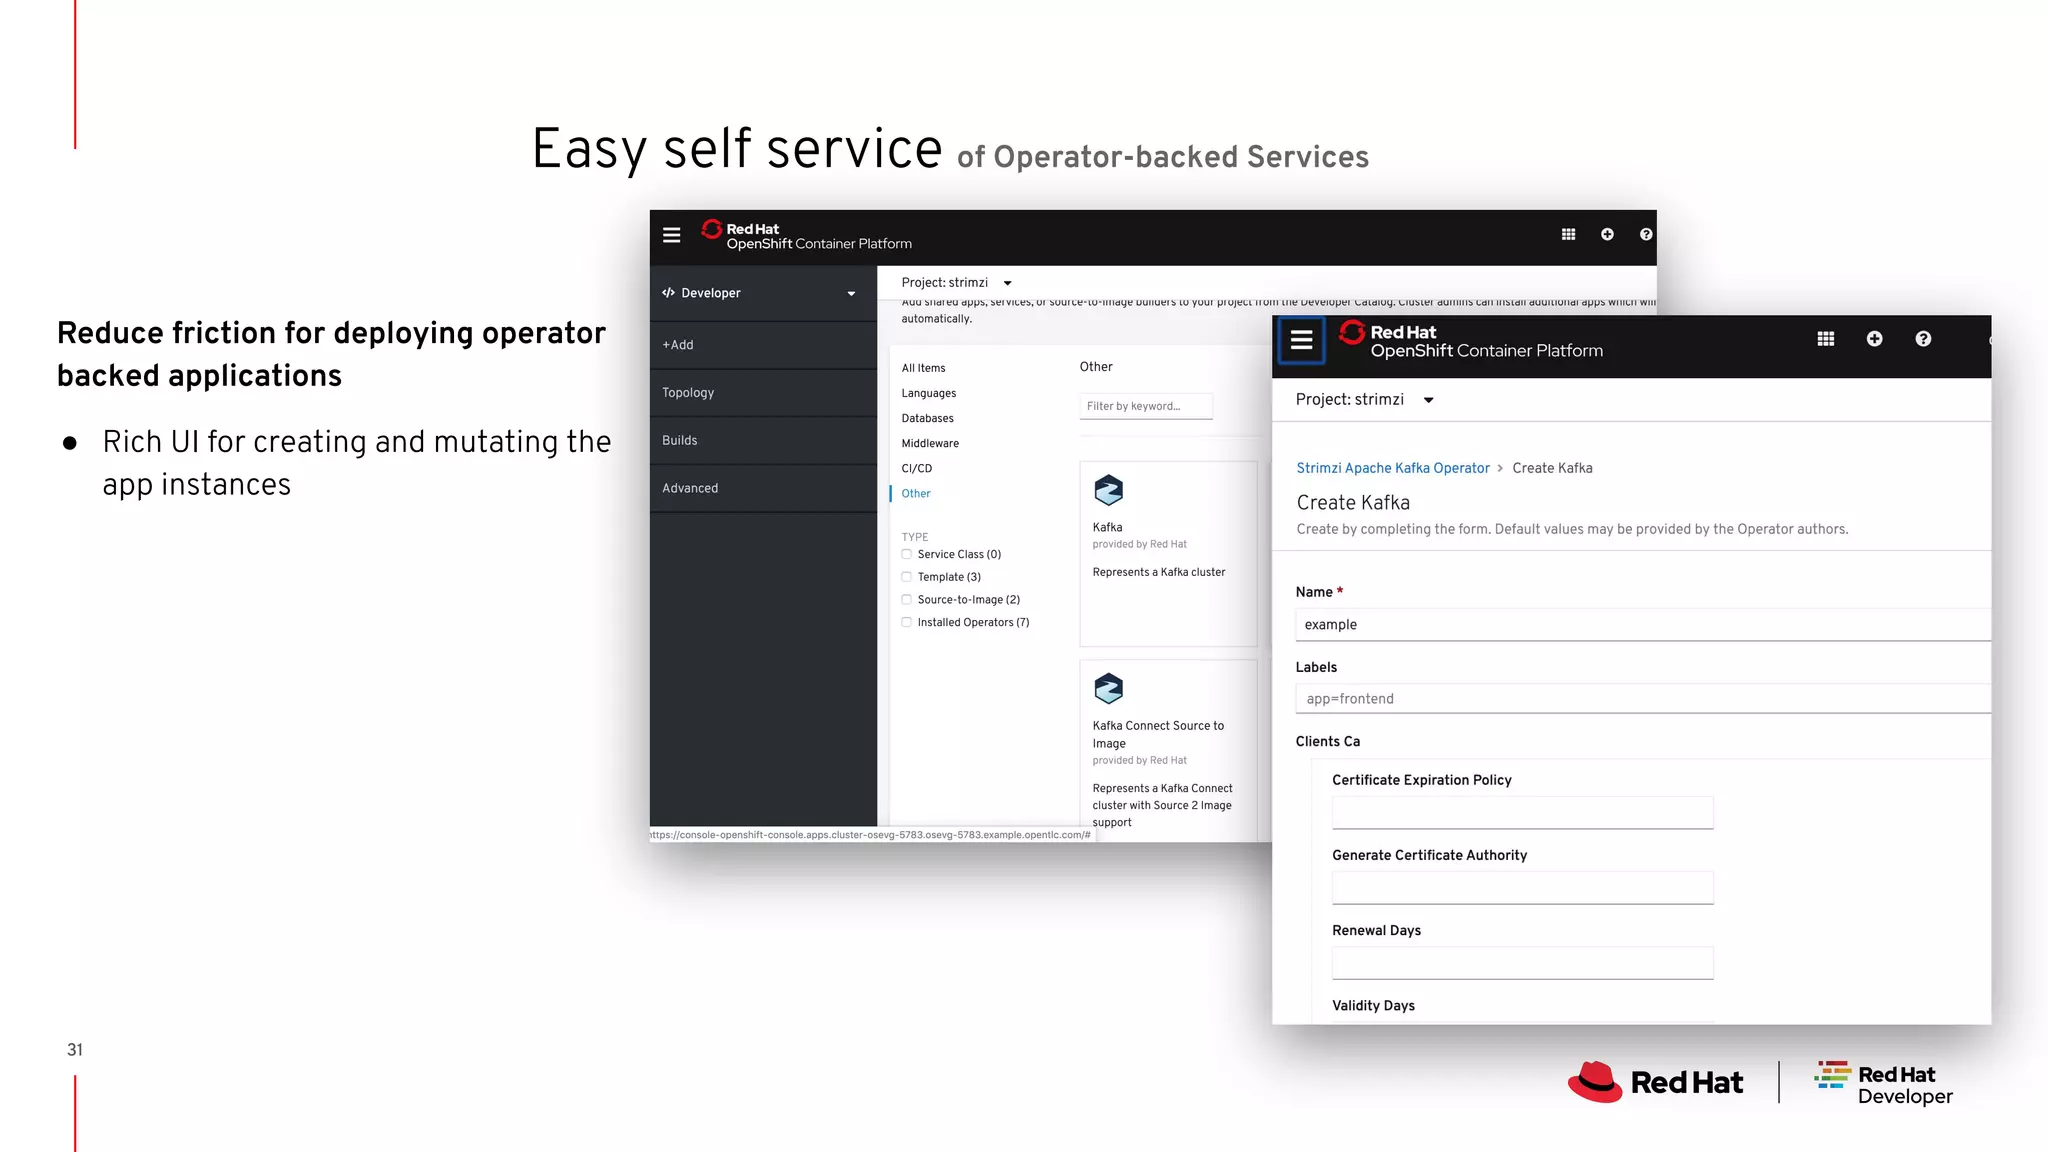The image size is (2048, 1152).
Task: Select Middleware catalog category
Action: point(930,443)
